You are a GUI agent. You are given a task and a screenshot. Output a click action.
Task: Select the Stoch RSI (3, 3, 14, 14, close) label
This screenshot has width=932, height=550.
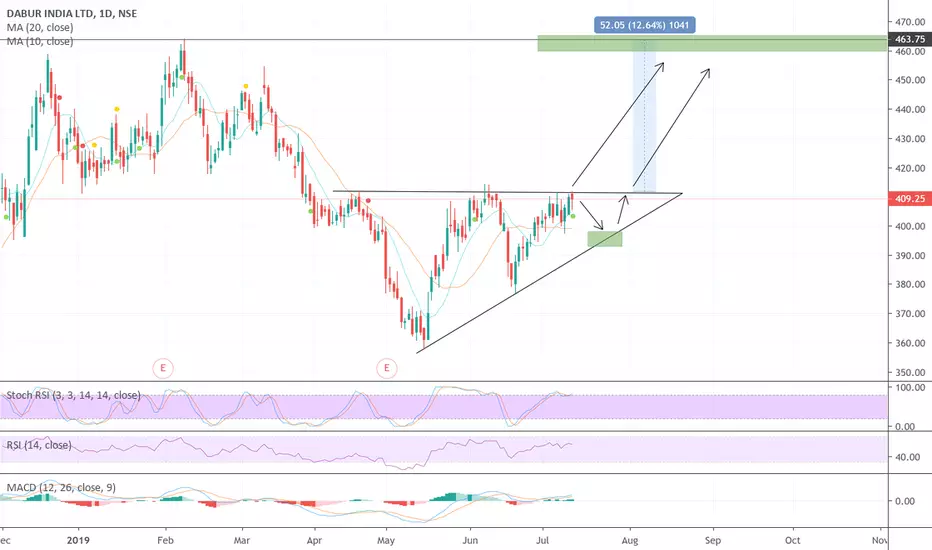(73, 395)
